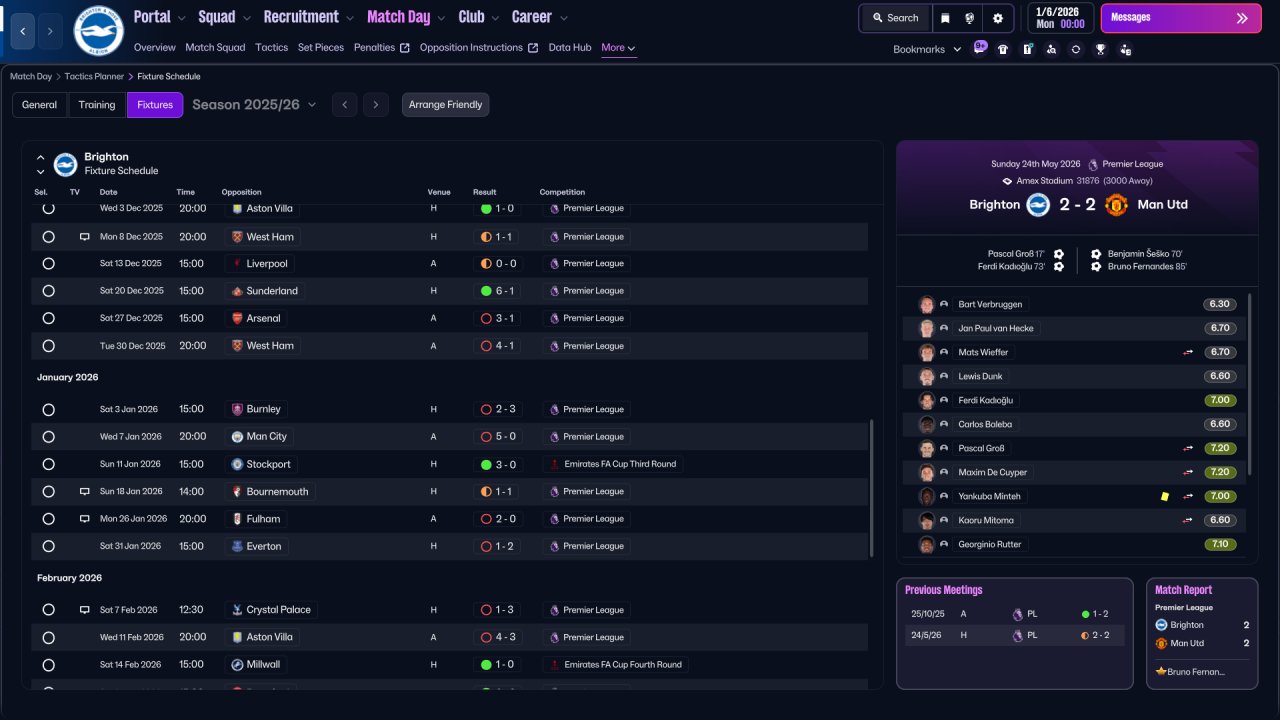Select the Burnley fixture radio button
Screen dimensions: 1280x720
click(x=48, y=410)
